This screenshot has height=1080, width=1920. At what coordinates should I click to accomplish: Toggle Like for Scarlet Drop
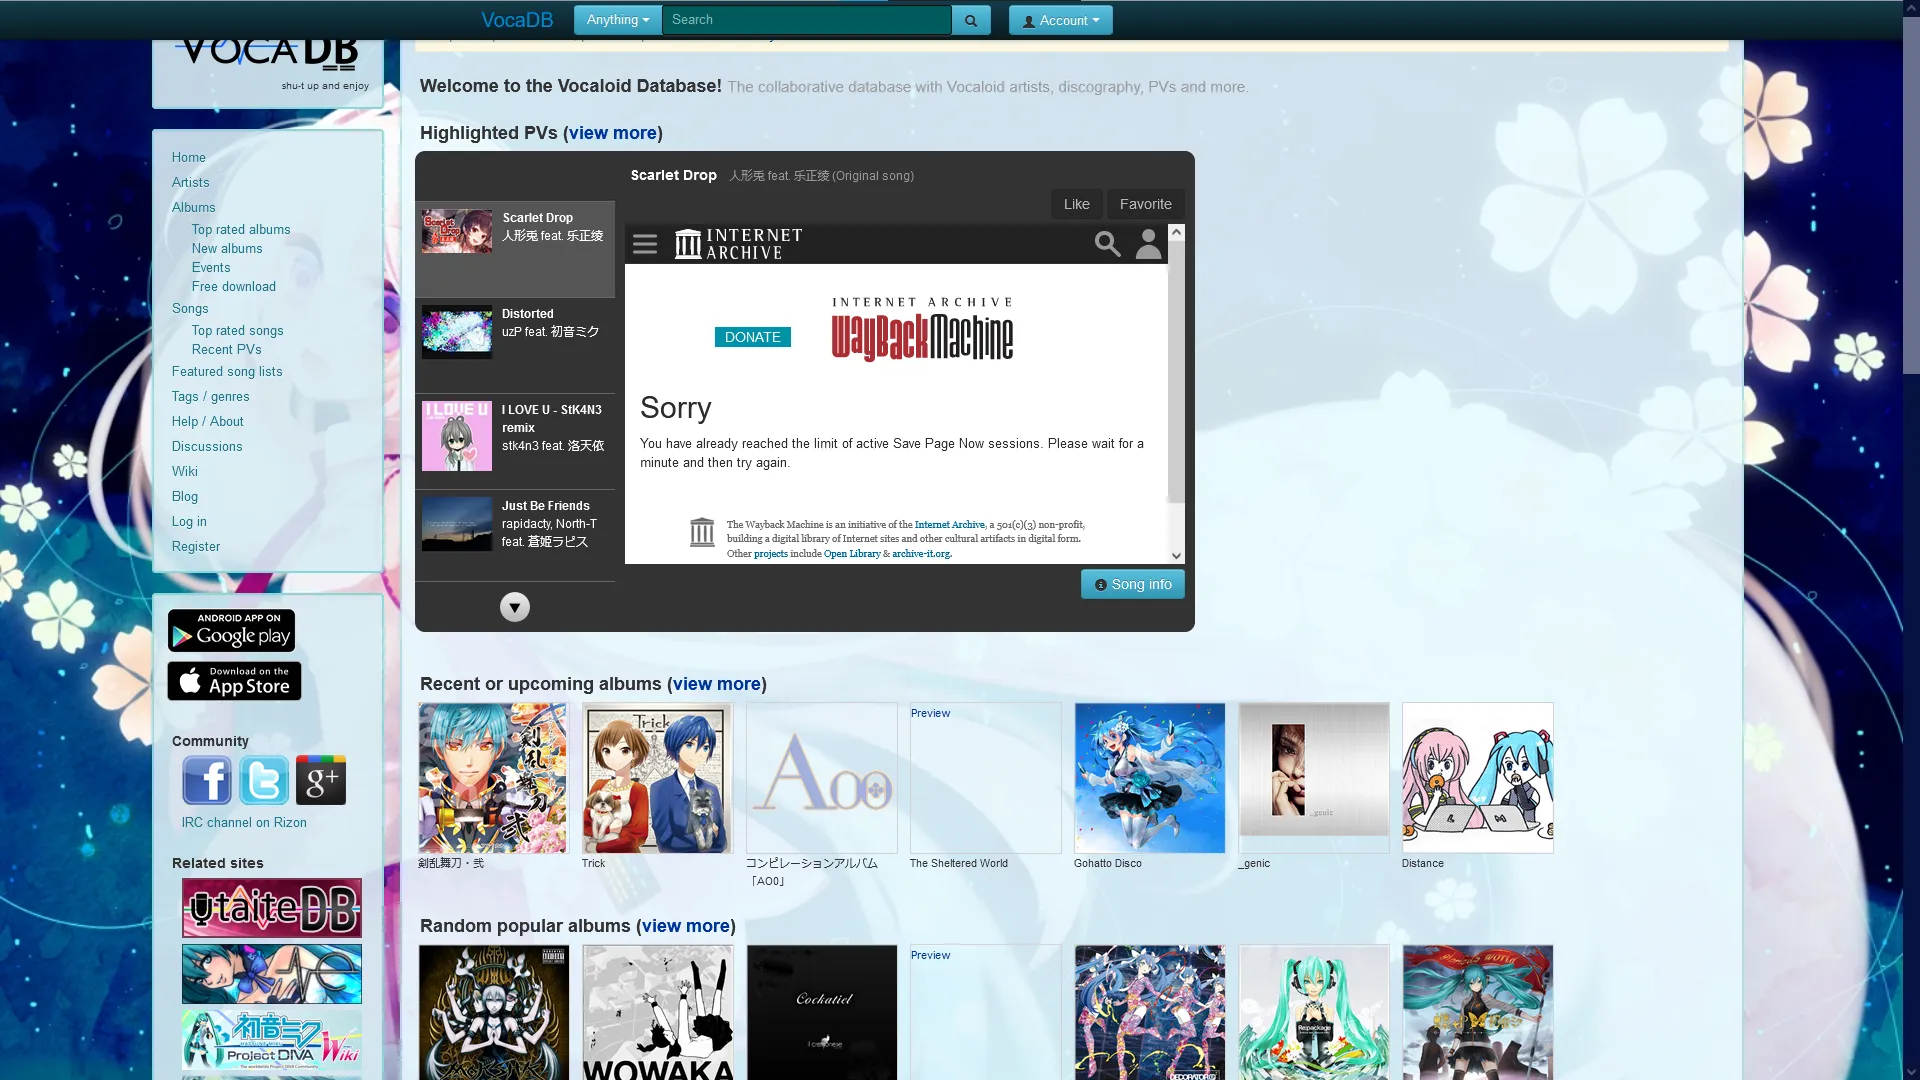tap(1076, 204)
